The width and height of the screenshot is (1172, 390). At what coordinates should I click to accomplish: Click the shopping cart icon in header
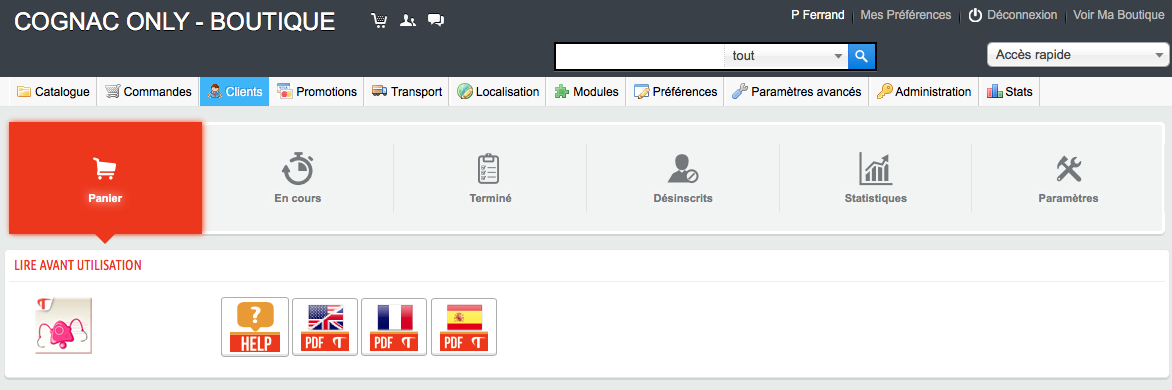pyautogui.click(x=380, y=21)
